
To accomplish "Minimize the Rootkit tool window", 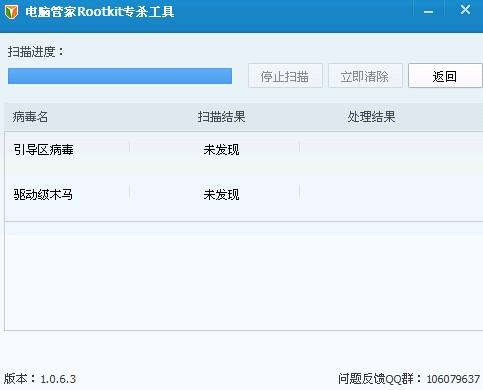I will (429, 11).
